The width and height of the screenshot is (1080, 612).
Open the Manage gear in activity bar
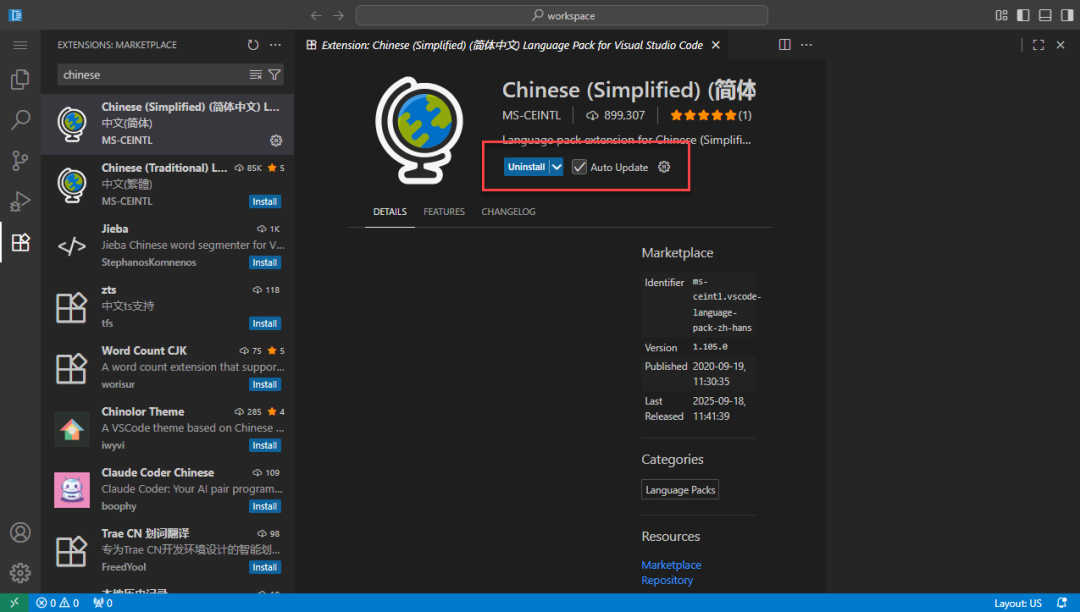coord(20,573)
